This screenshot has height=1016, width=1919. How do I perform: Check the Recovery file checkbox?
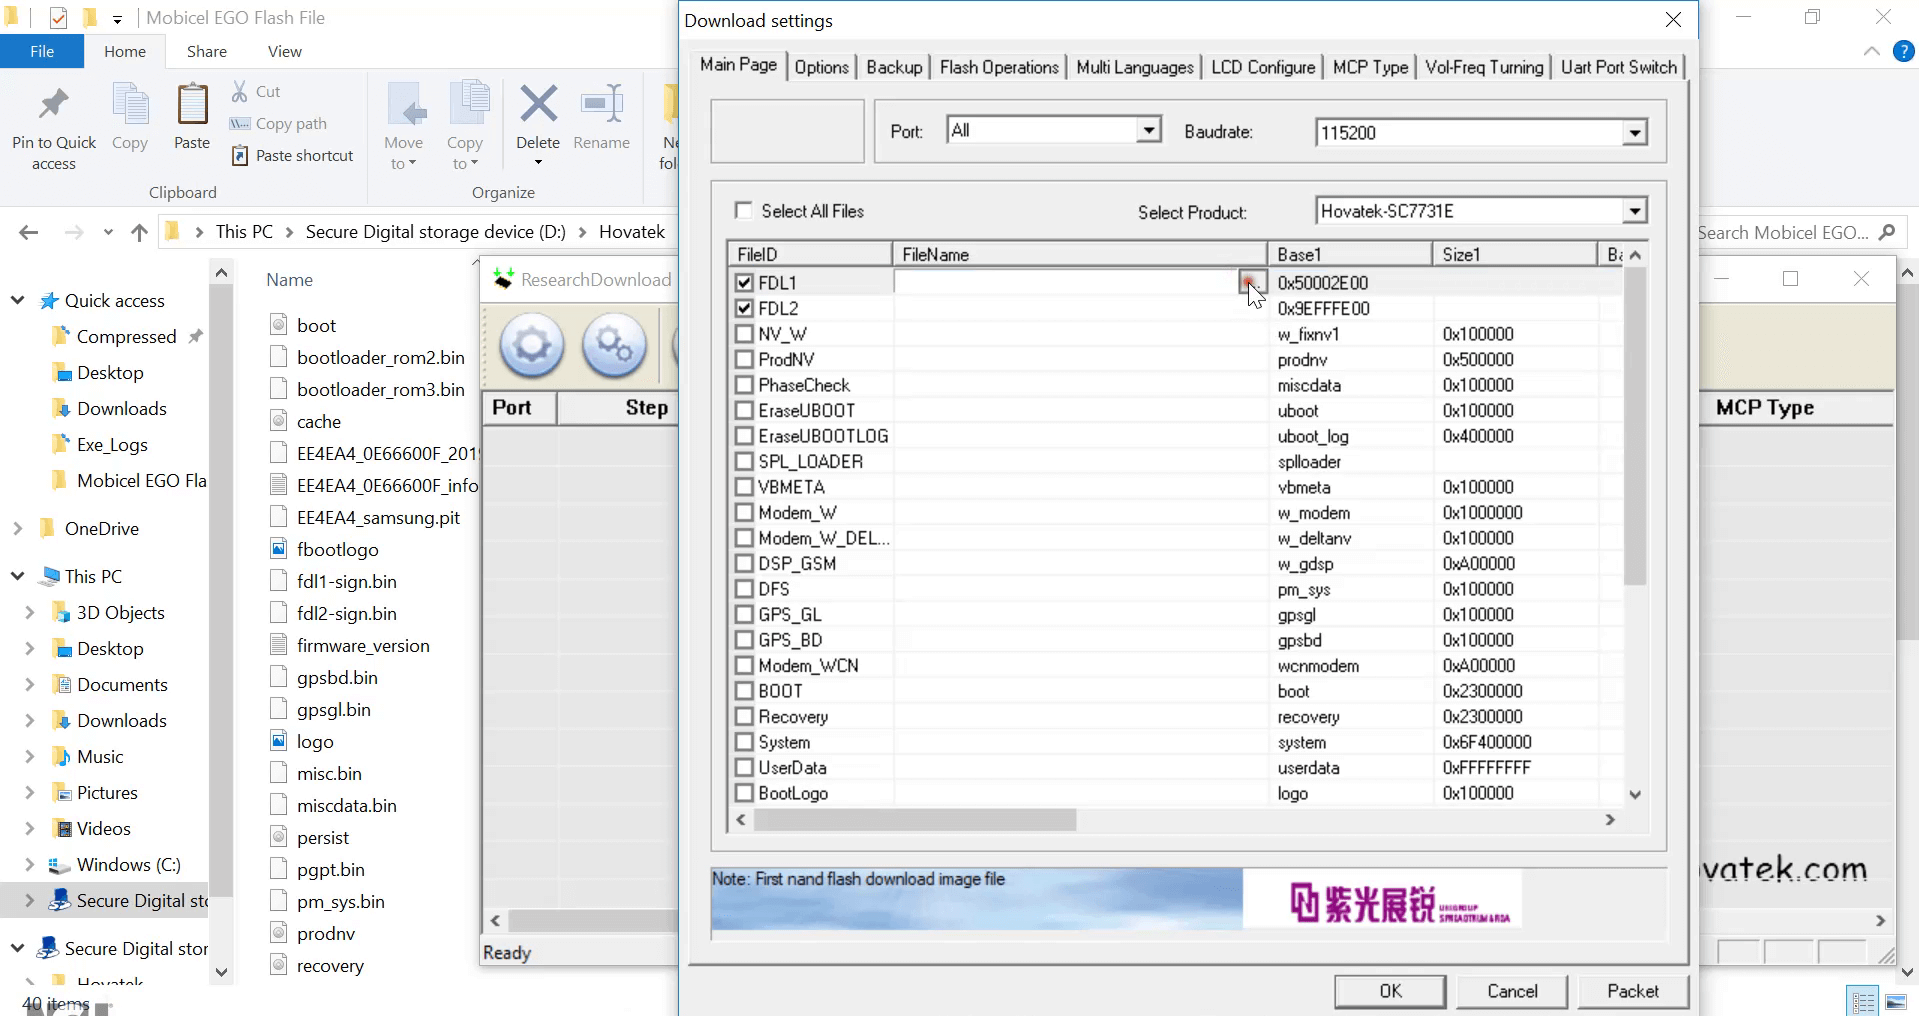743,716
